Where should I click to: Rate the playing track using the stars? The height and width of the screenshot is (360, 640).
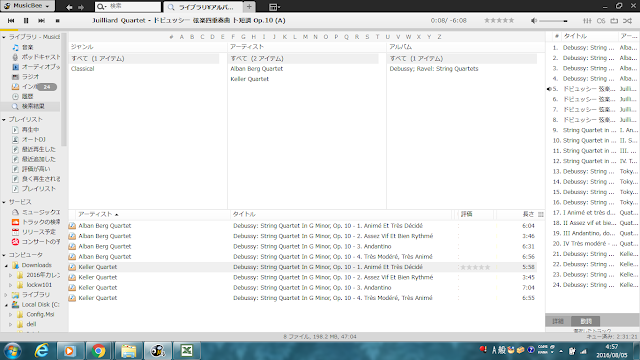point(499,20)
